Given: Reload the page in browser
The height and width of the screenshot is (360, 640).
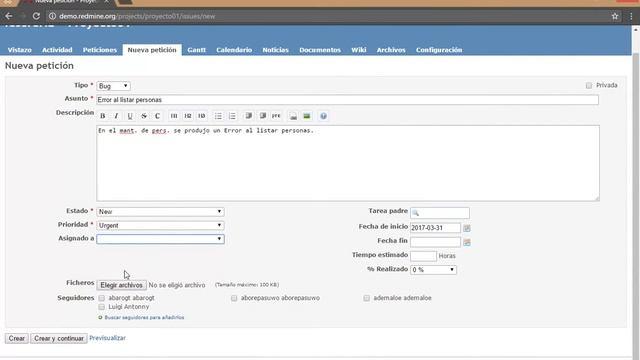Looking at the screenshot, I should [x=36, y=16].
